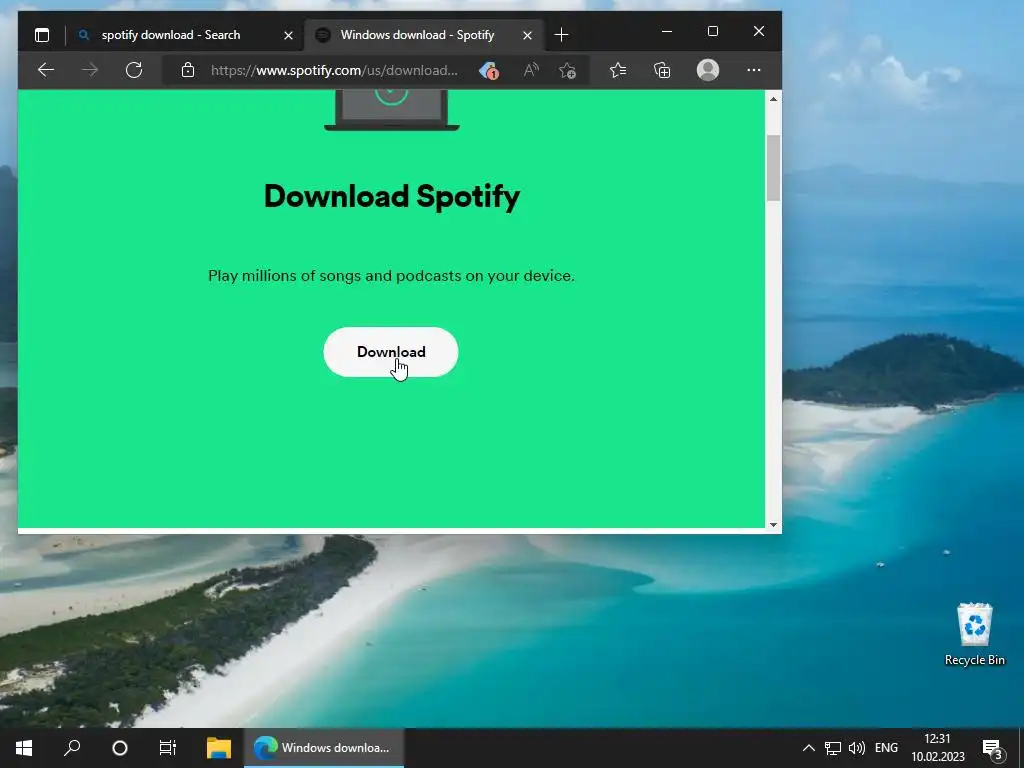Viewport: 1024px width, 768px height.
Task: Open File Explorer from taskbar
Action: tap(219, 748)
